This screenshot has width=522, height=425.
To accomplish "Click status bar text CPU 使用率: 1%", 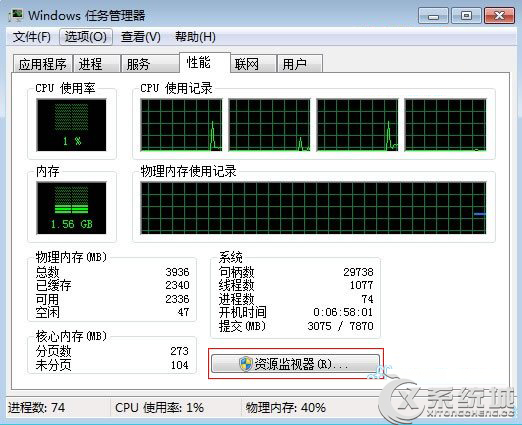I will tap(159, 408).
